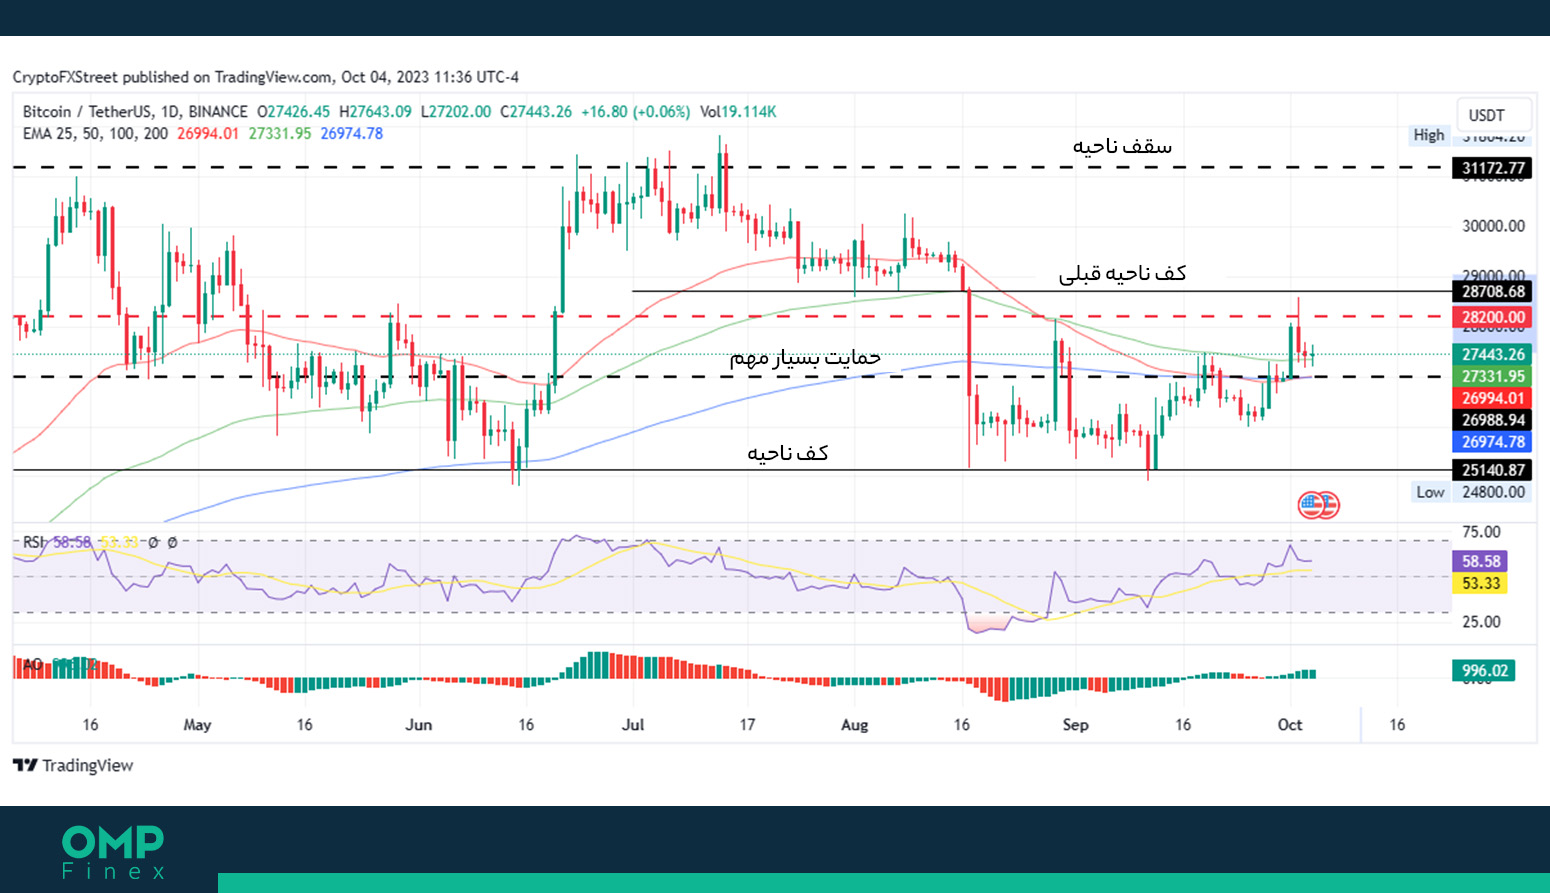The width and height of the screenshot is (1550, 893).
Task: Click the کف ناحیه قبلی annotation text
Action: (x=1122, y=273)
